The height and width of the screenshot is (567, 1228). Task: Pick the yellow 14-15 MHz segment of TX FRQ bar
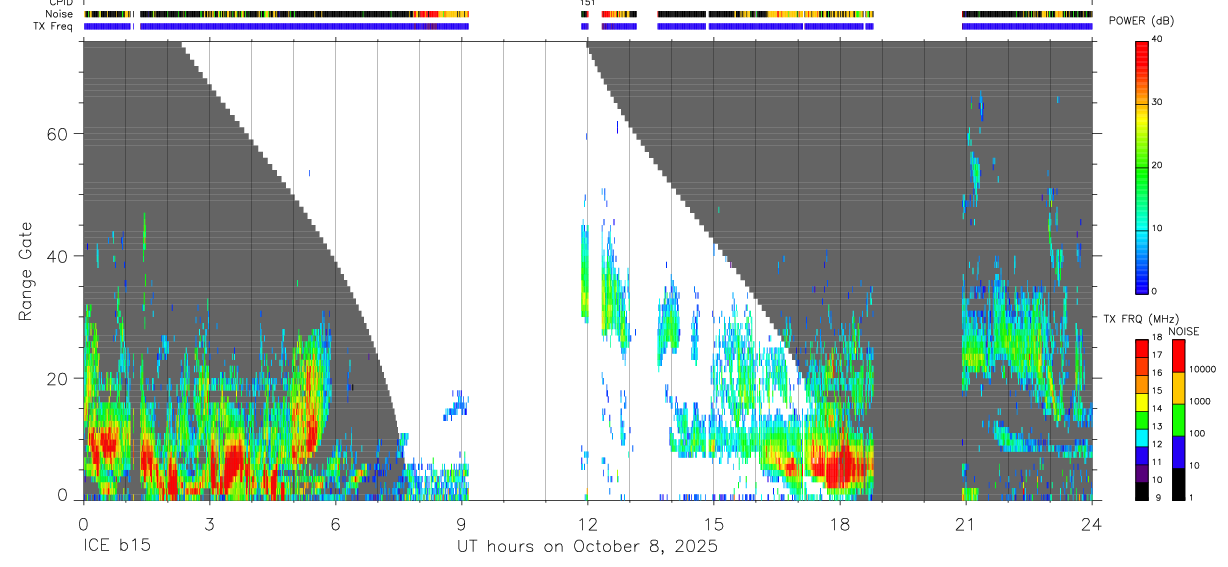click(x=1142, y=402)
